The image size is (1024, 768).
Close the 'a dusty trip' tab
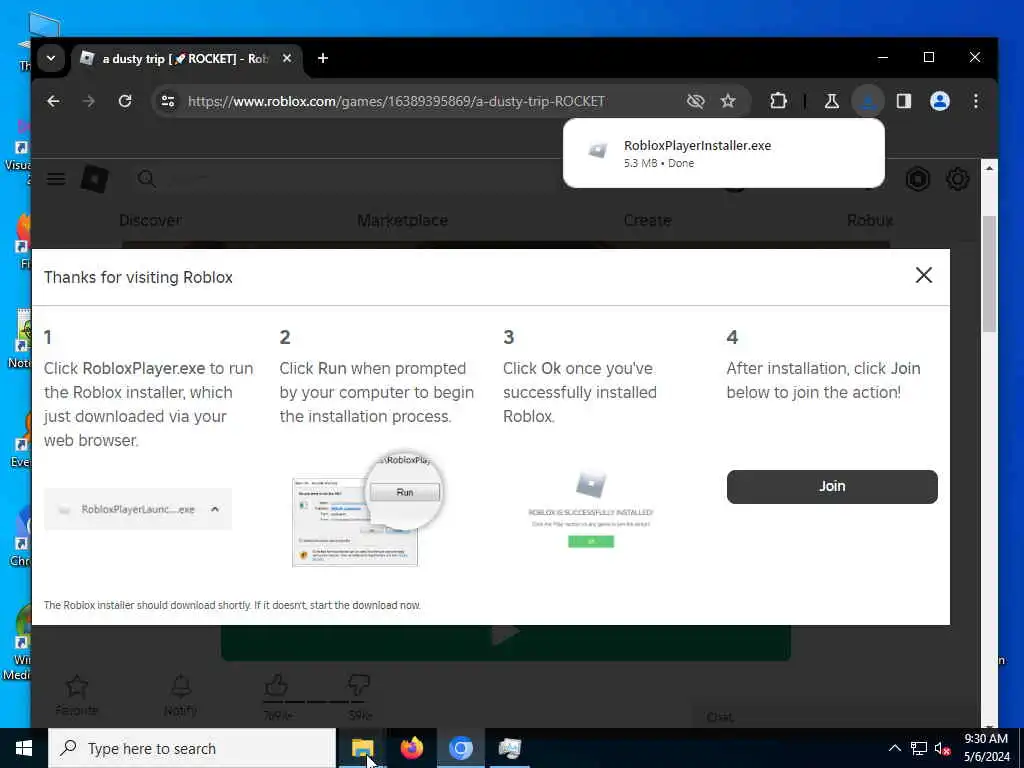(x=287, y=59)
